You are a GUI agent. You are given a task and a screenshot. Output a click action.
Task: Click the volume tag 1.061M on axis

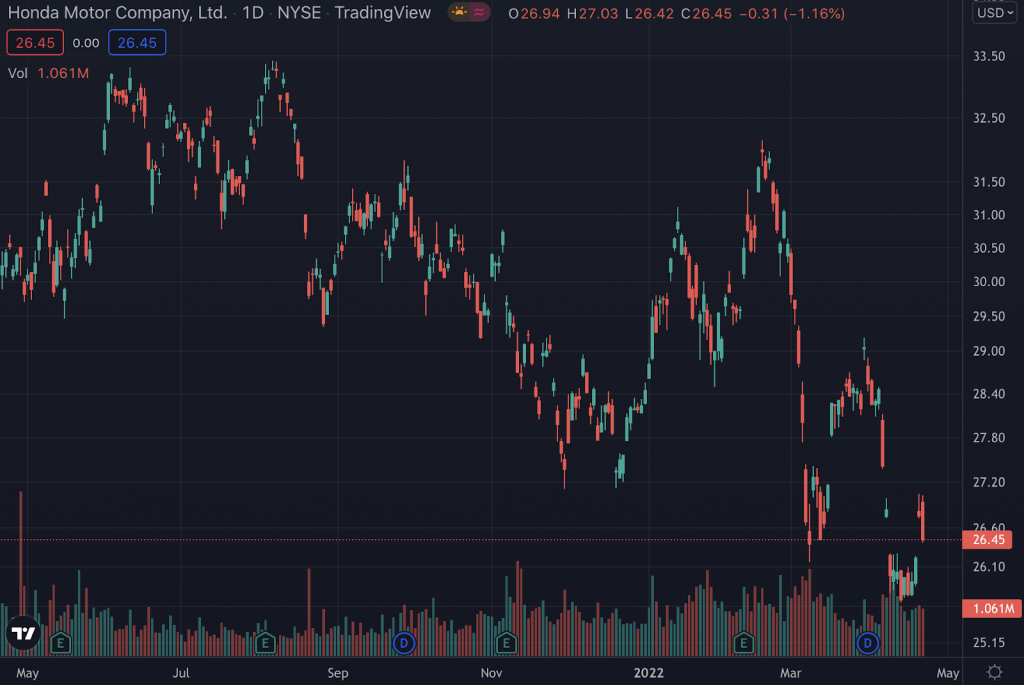coord(993,609)
